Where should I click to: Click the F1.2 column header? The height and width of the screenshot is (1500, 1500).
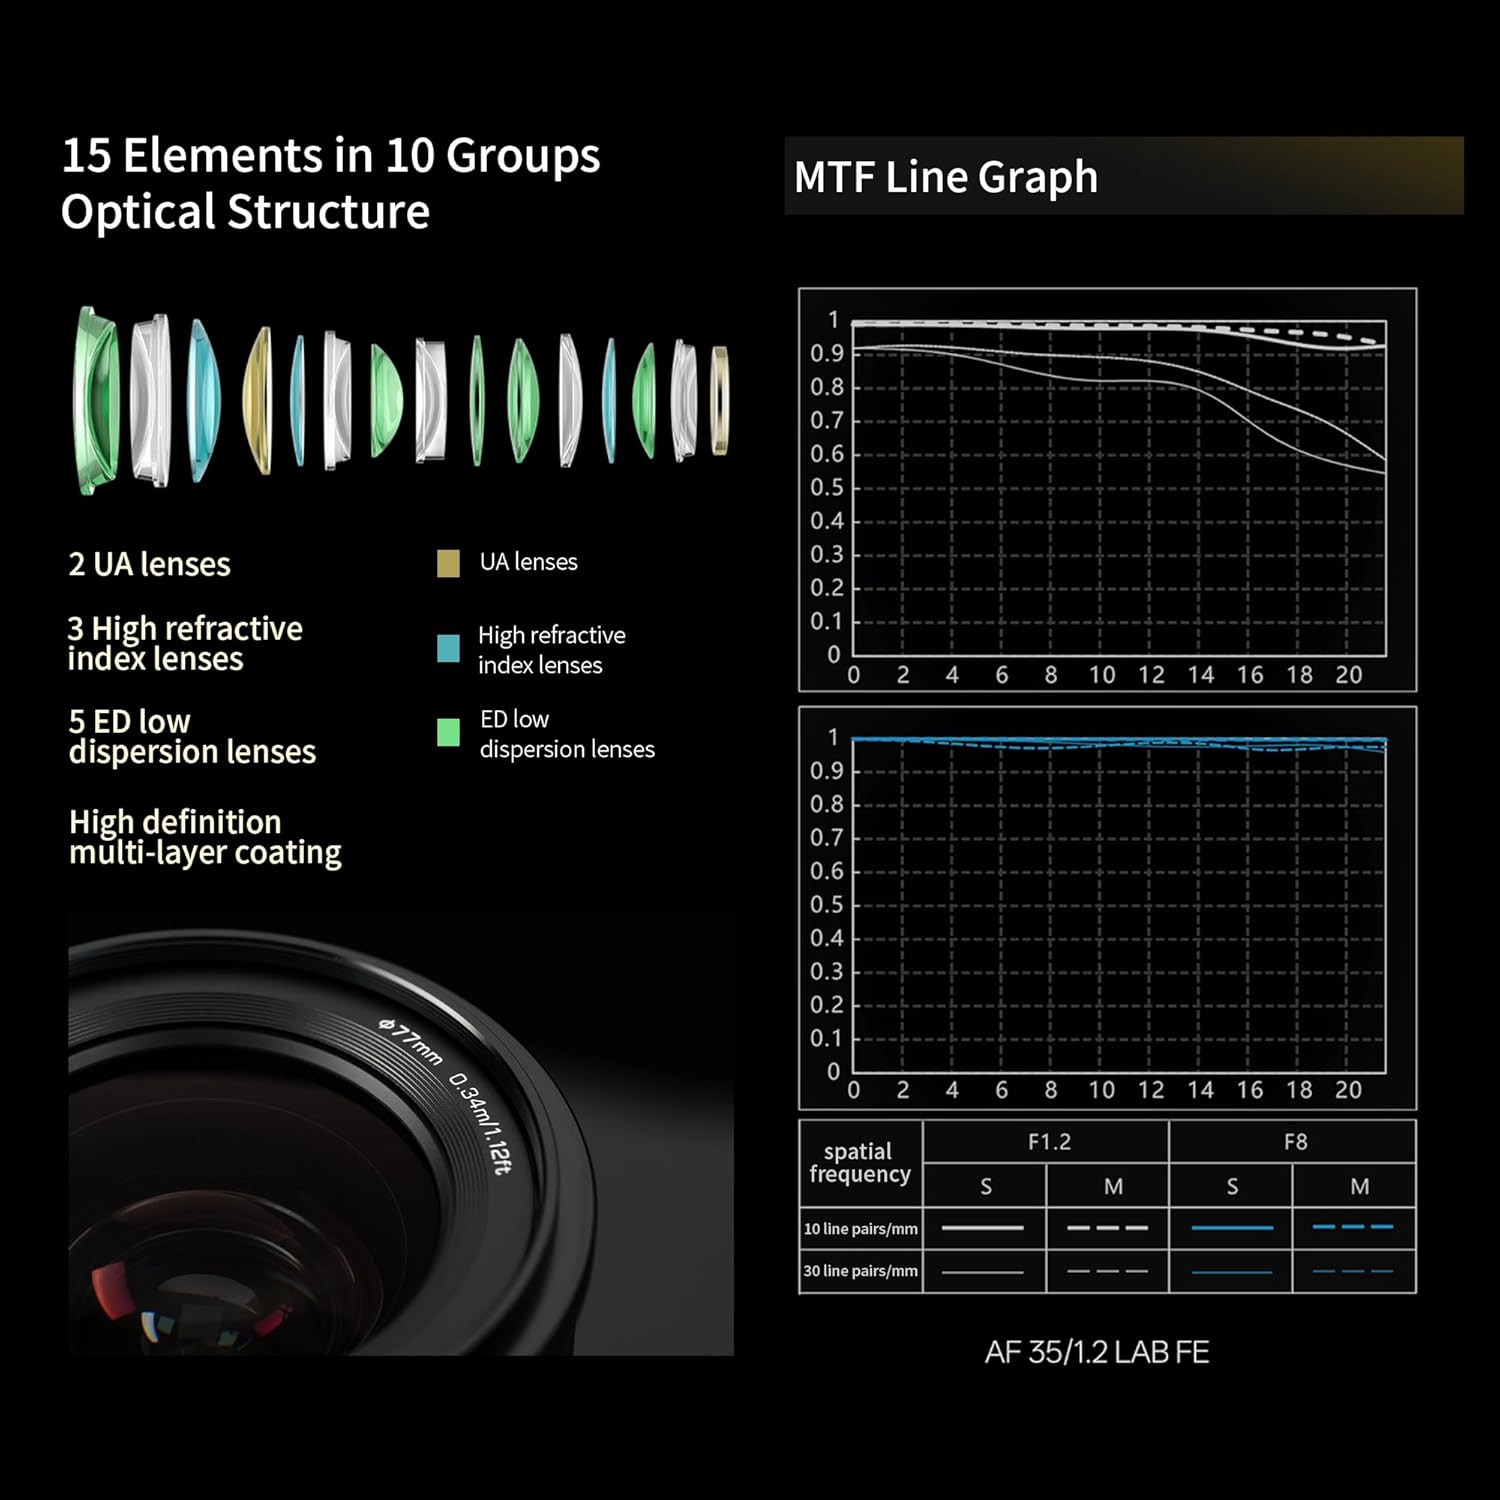coord(1048,1142)
